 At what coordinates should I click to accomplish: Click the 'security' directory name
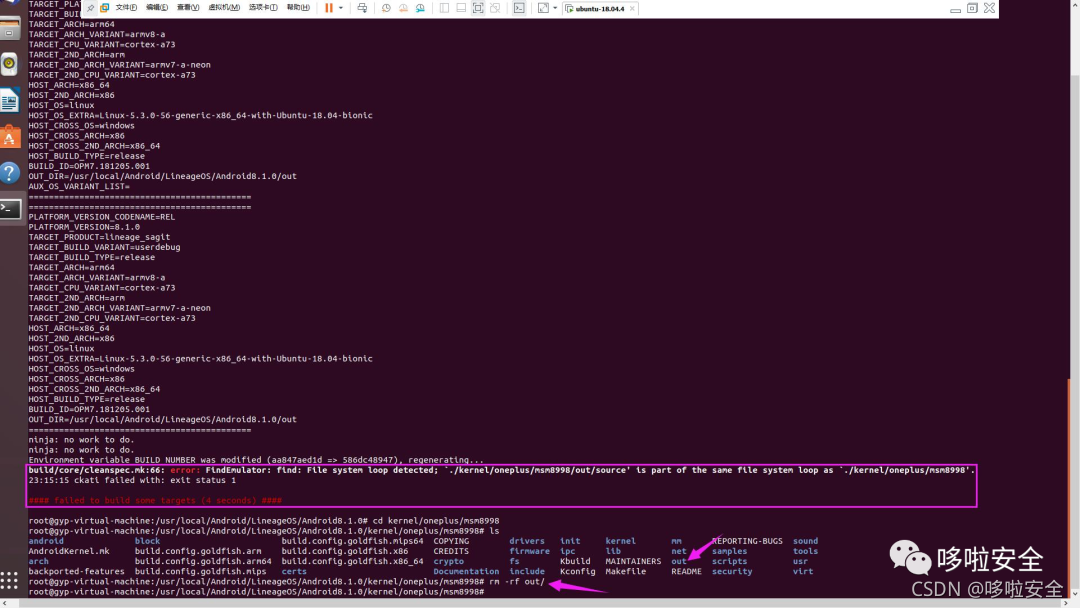click(x=732, y=572)
